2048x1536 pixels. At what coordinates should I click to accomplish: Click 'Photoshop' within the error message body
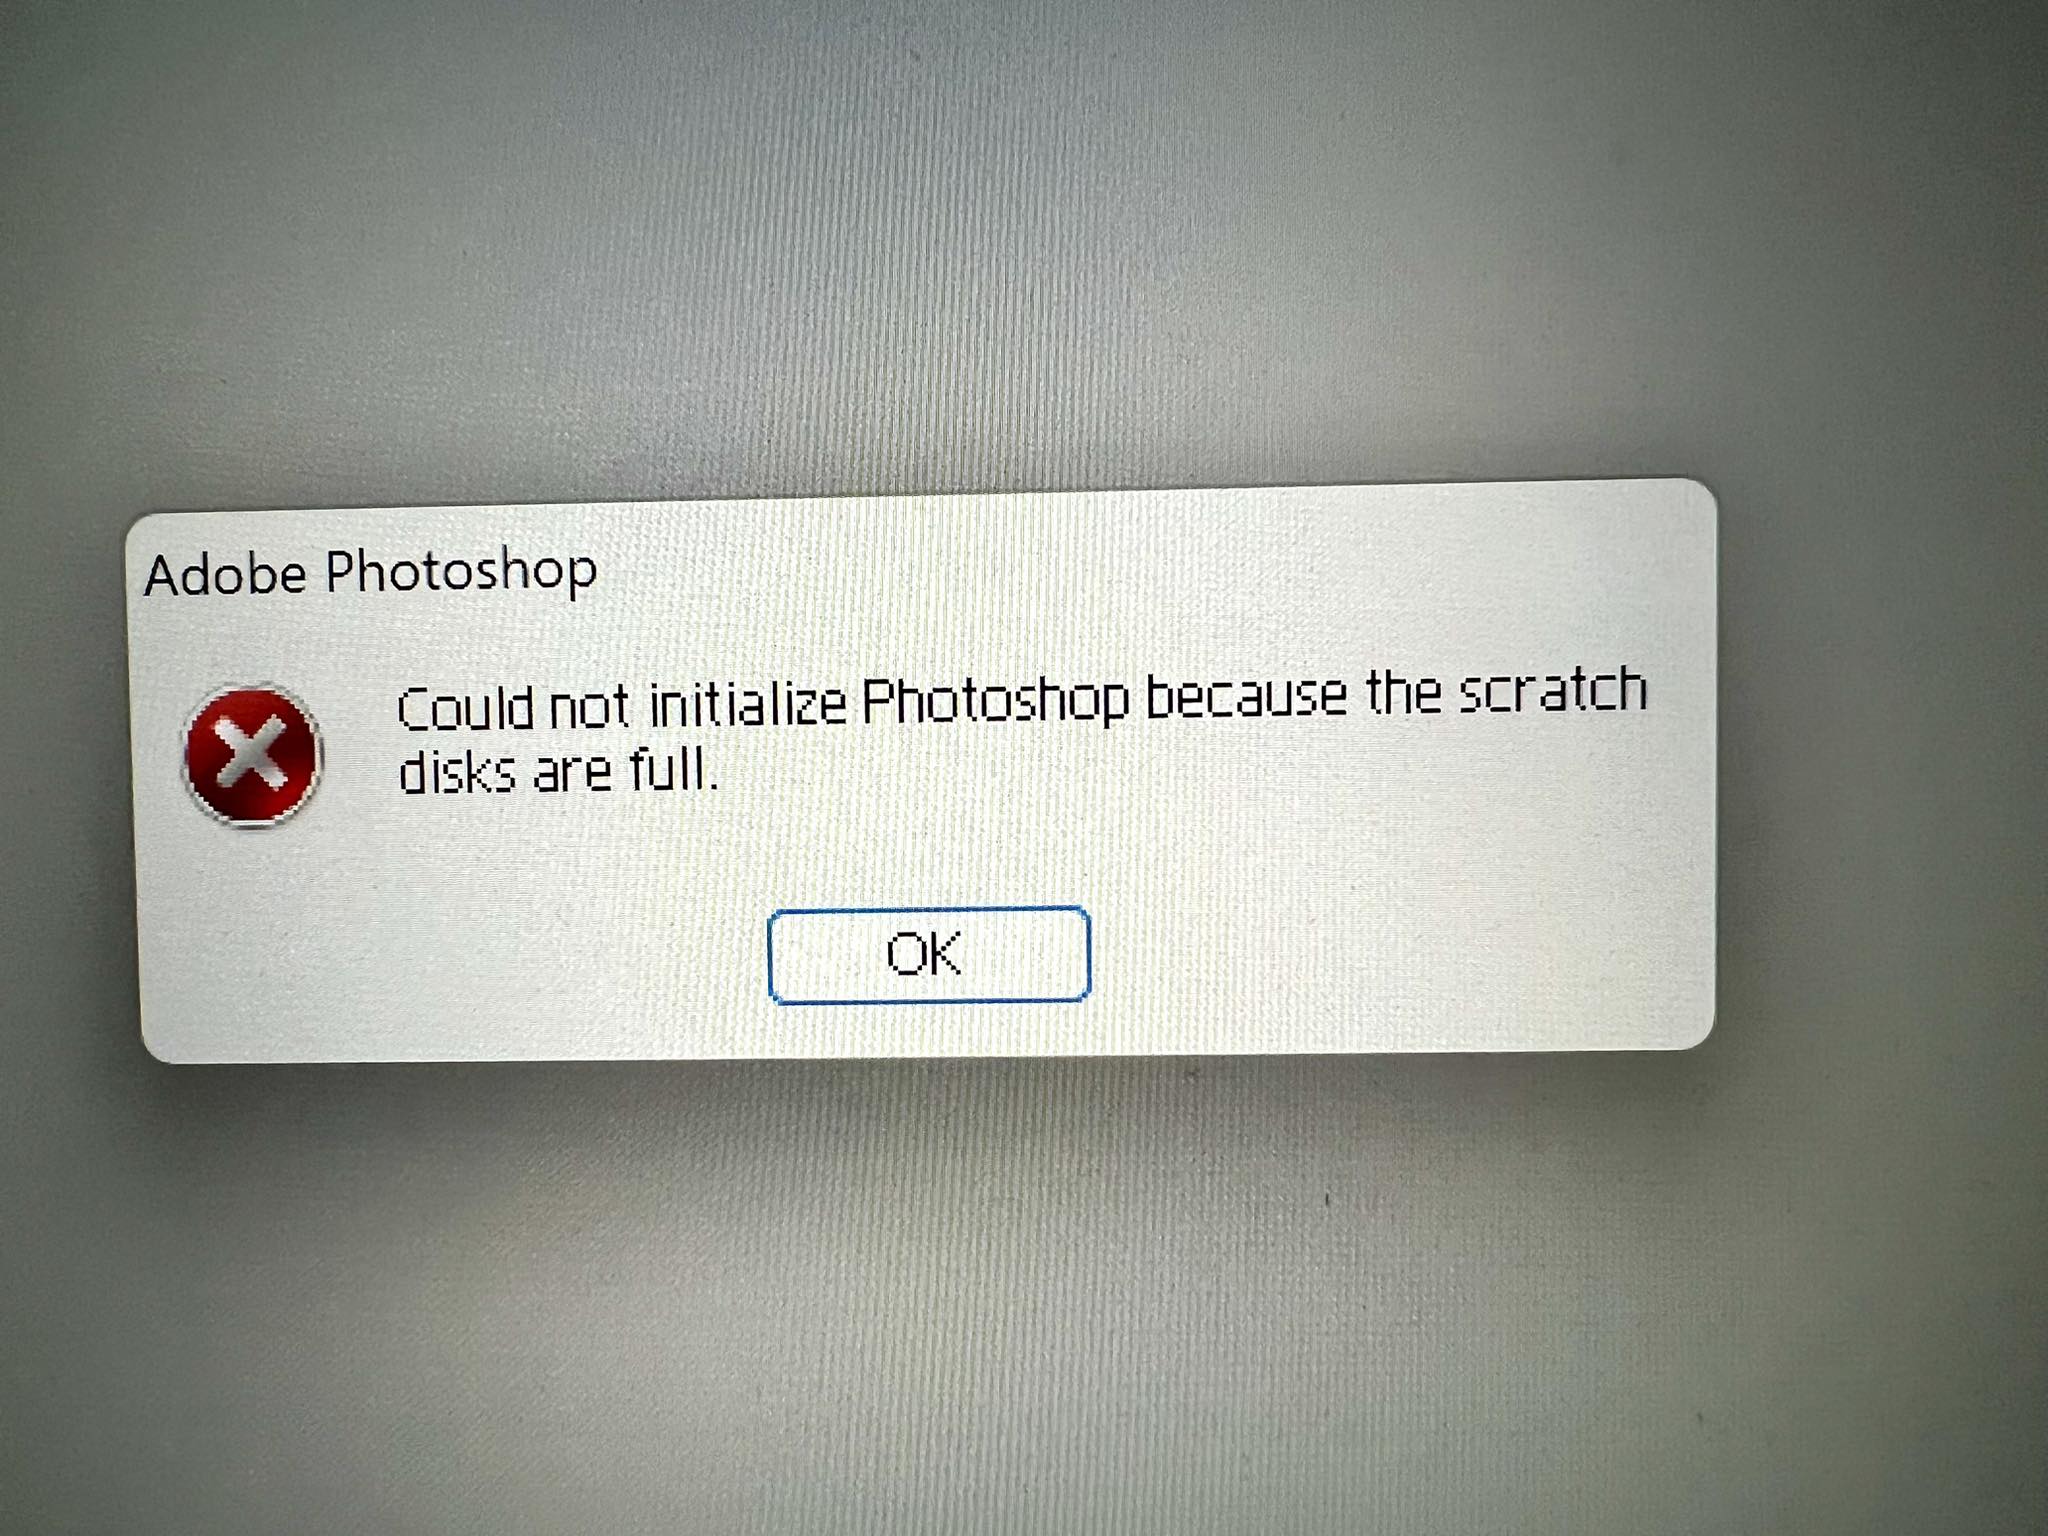[x=995, y=700]
